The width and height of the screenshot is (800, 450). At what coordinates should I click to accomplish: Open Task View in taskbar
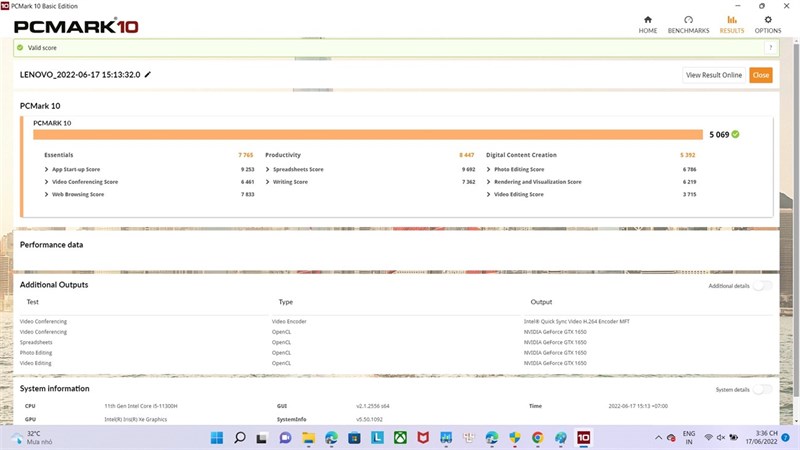[x=262, y=438]
